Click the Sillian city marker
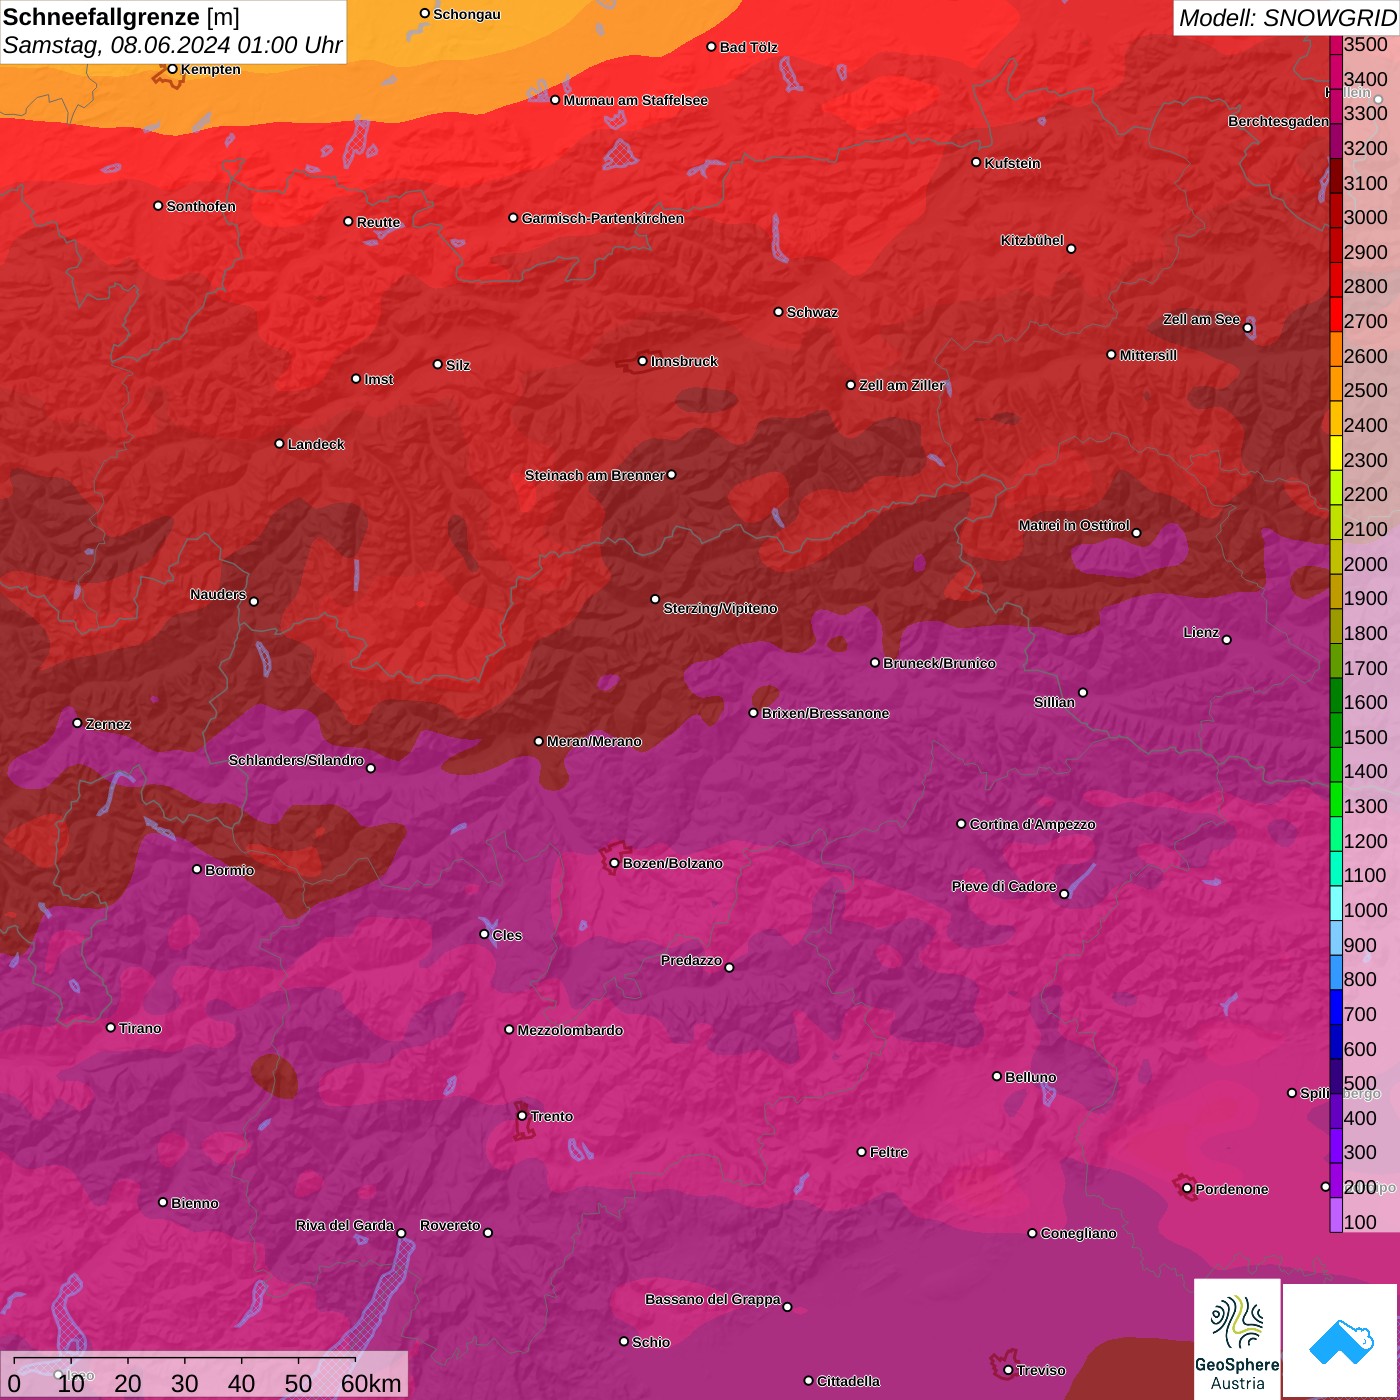The image size is (1400, 1400). click(x=1083, y=692)
